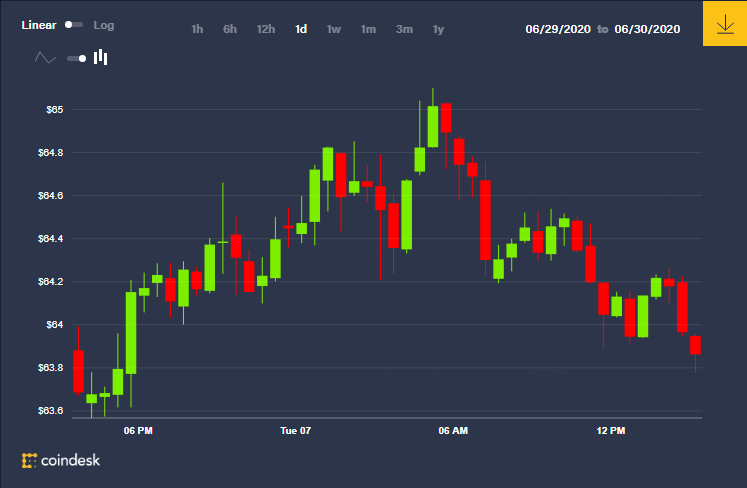Edit the start date 06/29/2020
747x488 pixels.
558,29
